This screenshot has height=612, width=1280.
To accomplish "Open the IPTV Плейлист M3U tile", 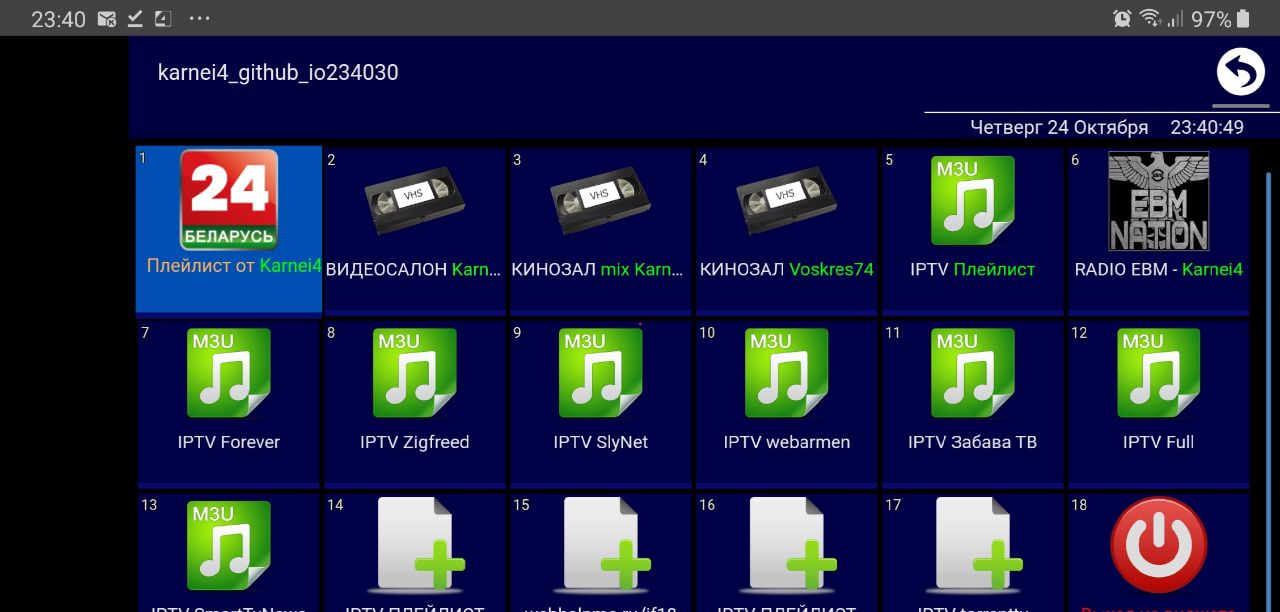I will pos(973,230).
